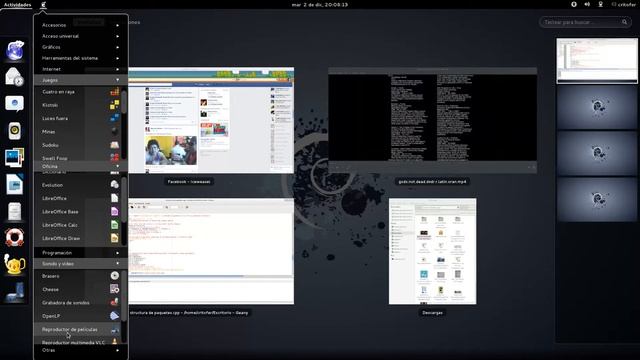Click search magnifier icon in search box
This screenshot has width=640, height=360.
coord(624,22)
